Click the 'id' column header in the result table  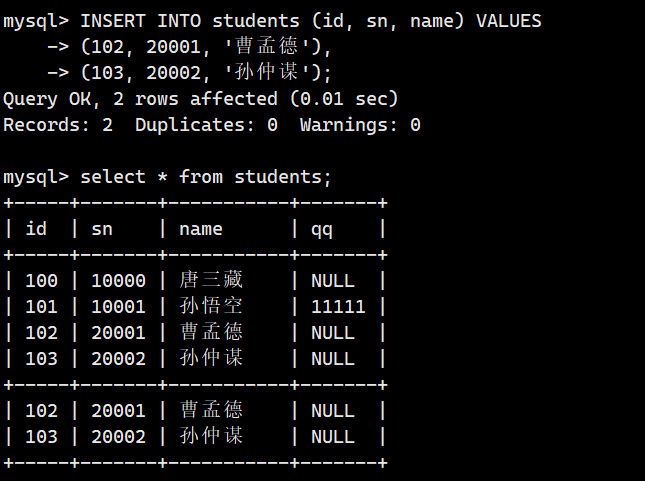[x=36, y=229]
